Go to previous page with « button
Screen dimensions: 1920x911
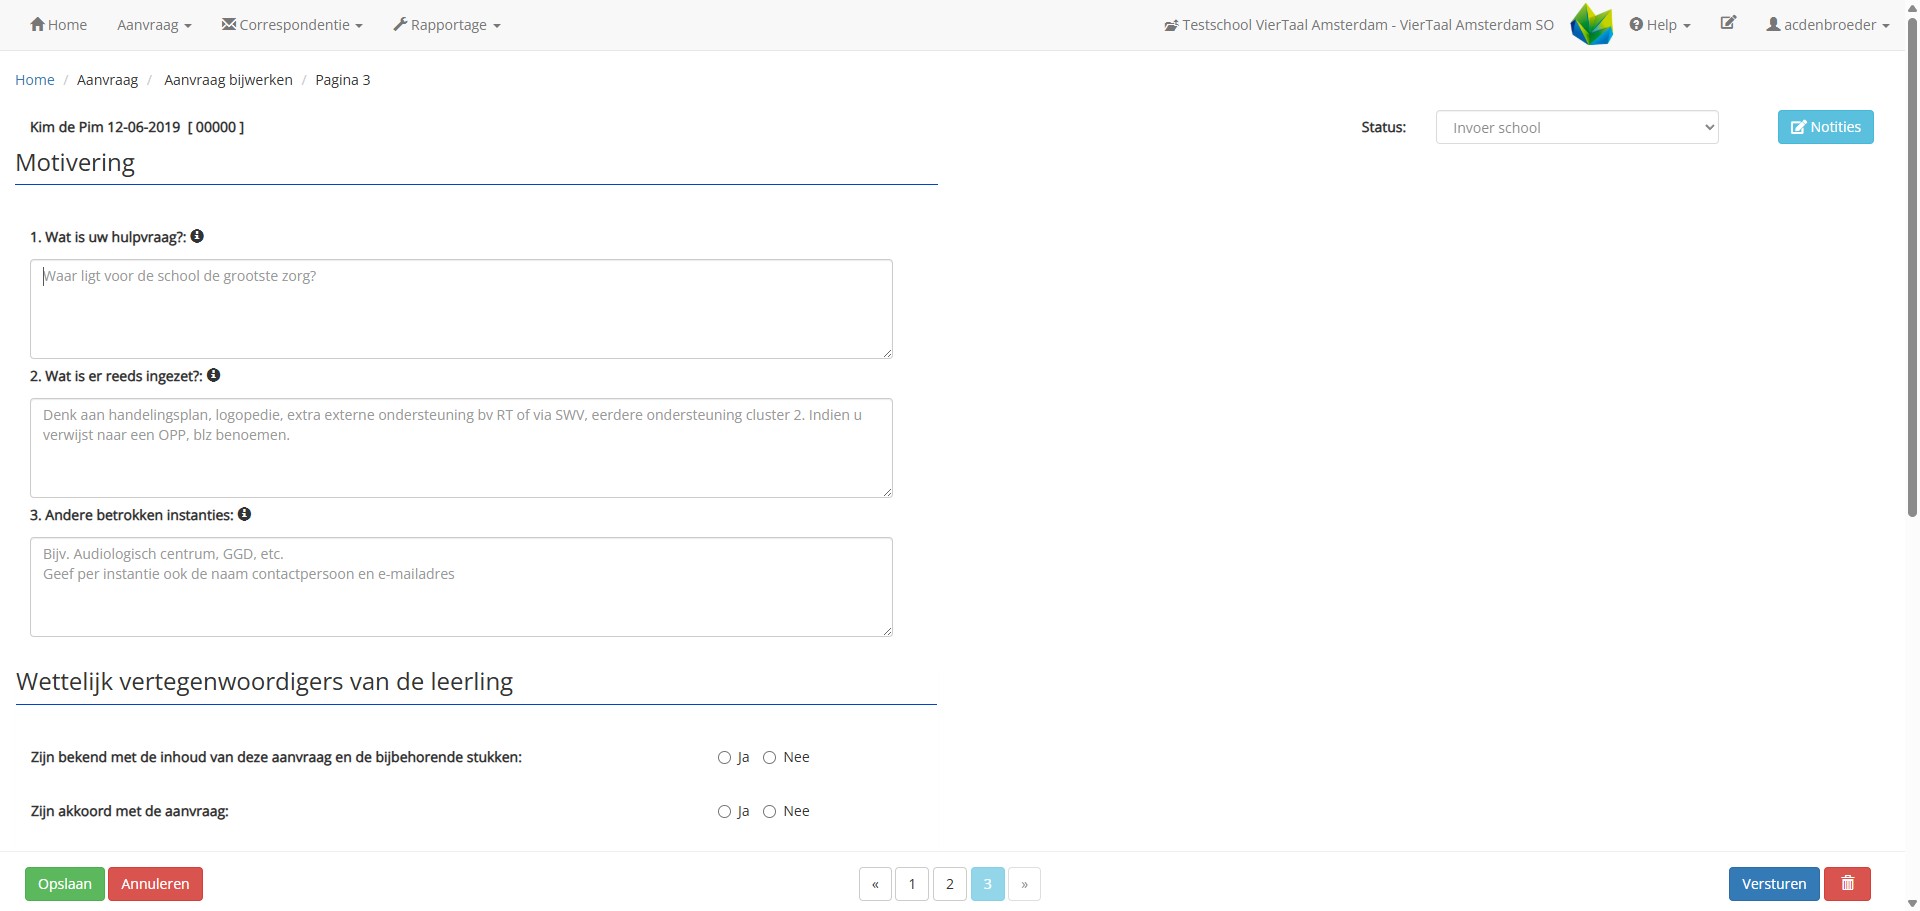(875, 884)
